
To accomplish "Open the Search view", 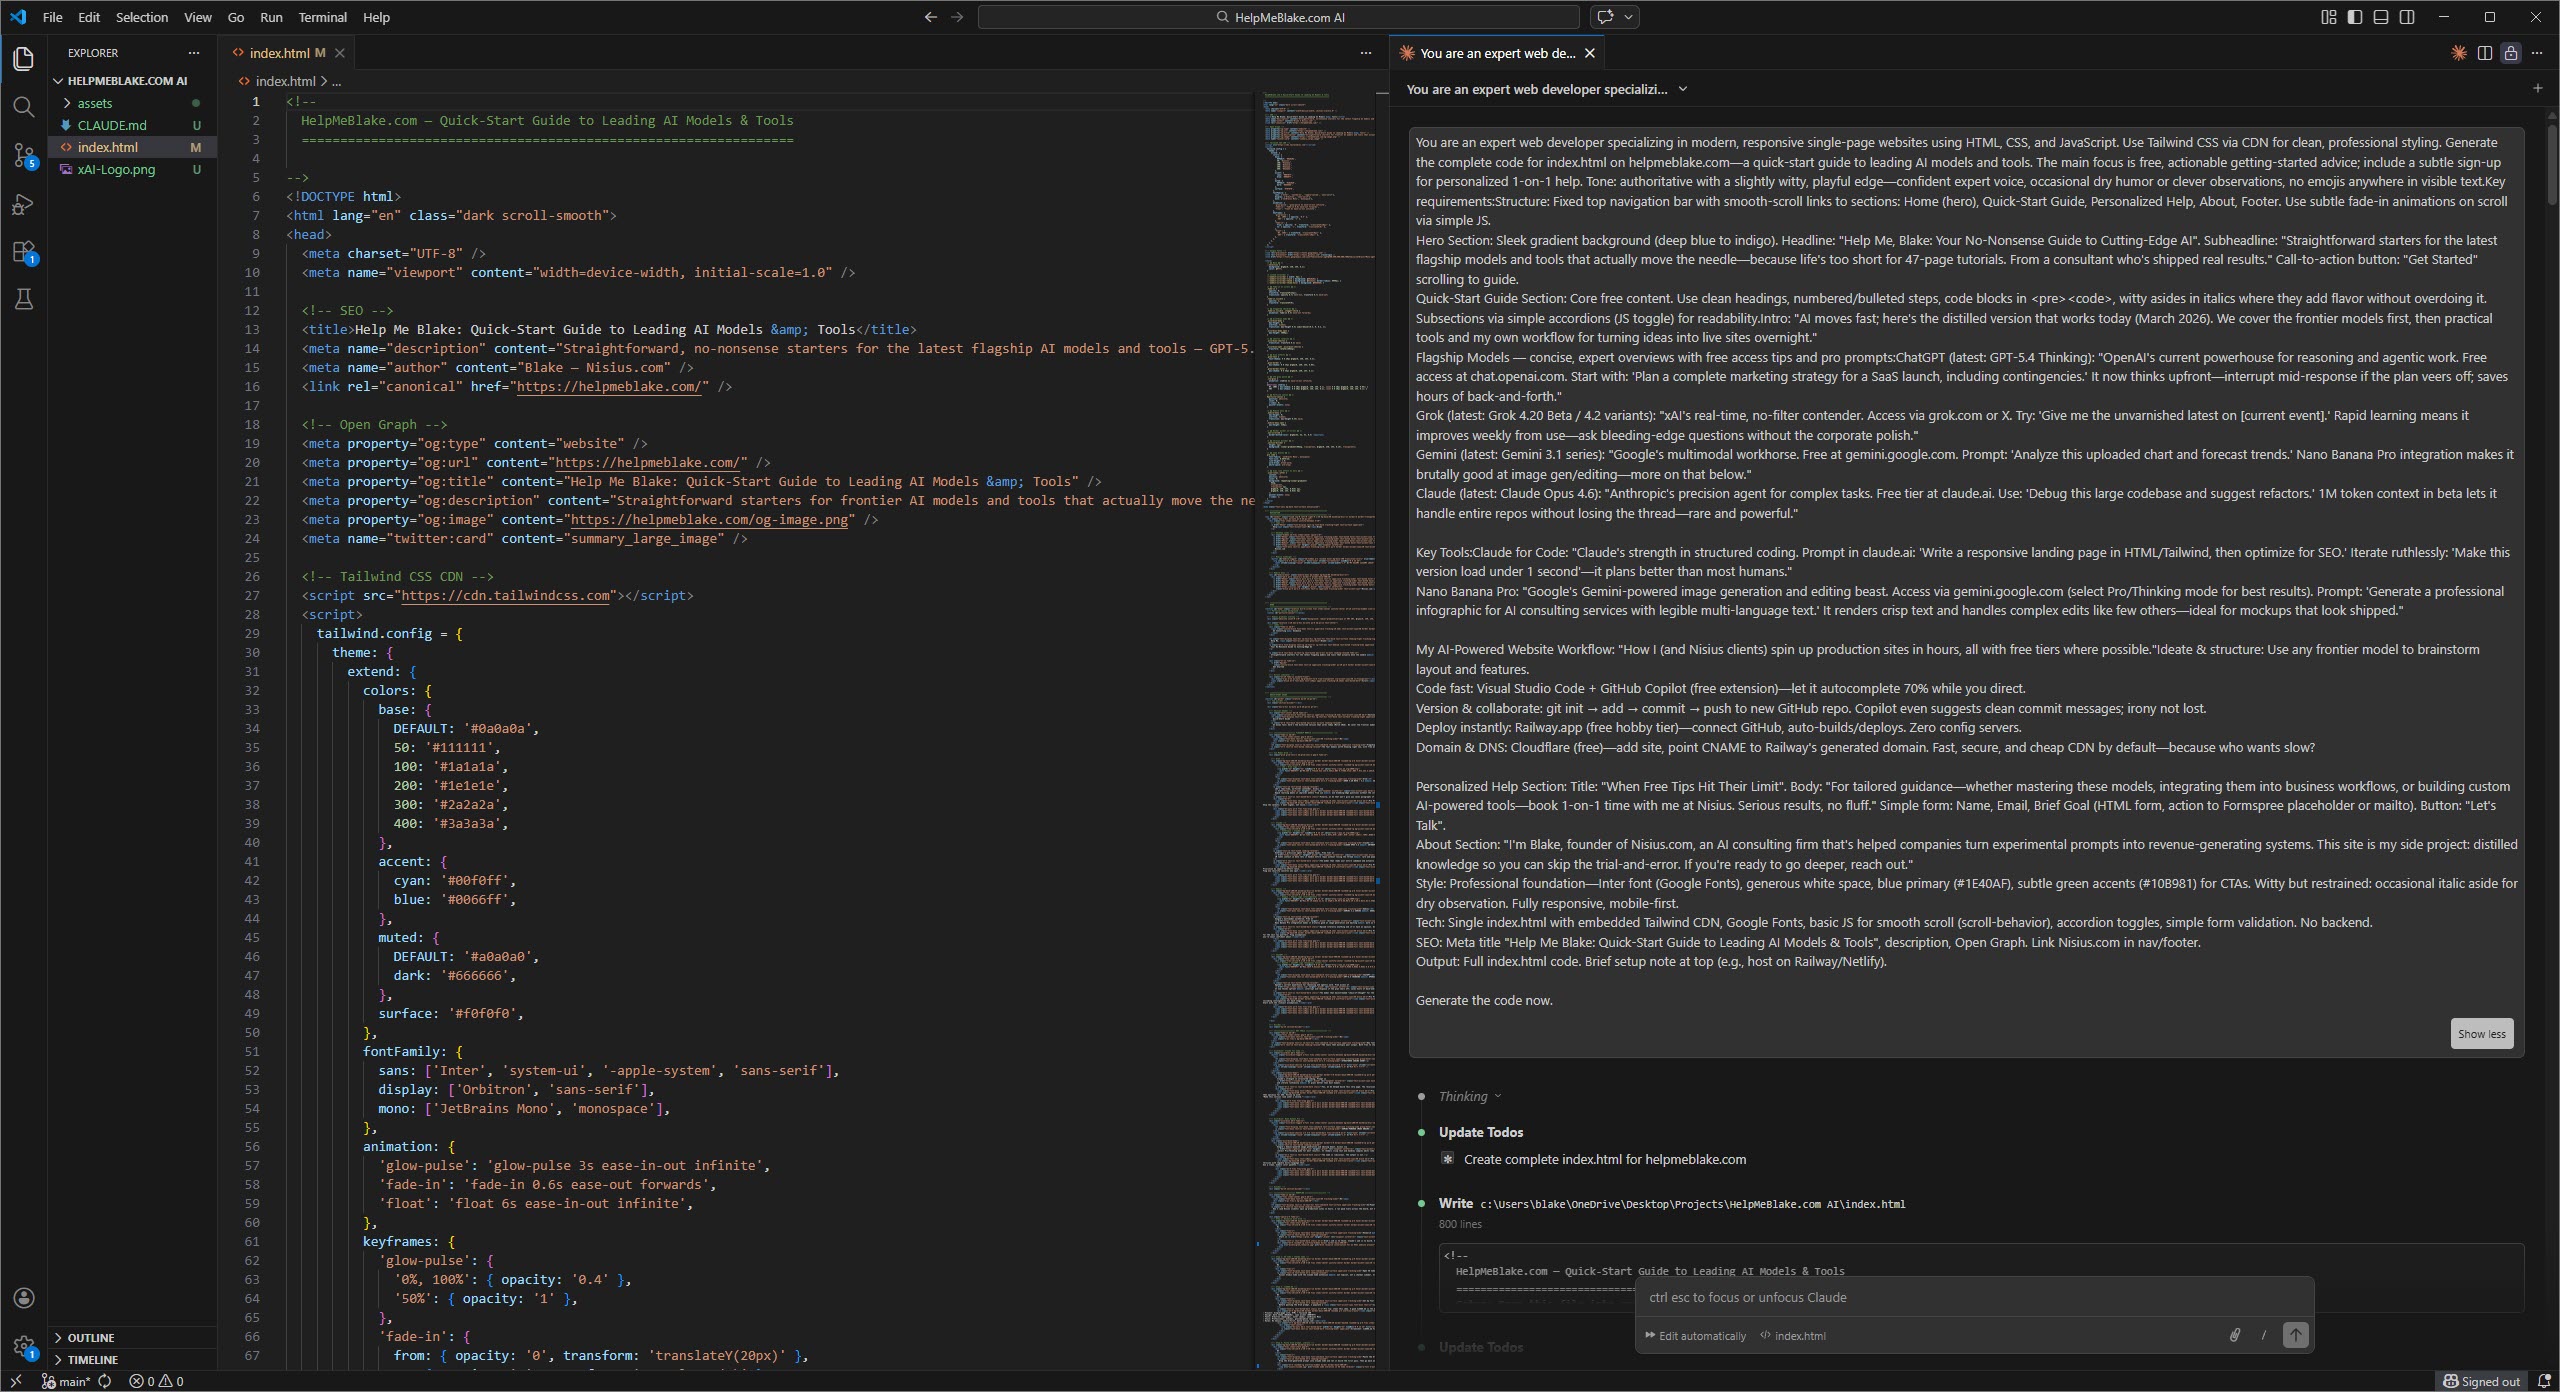I will (x=24, y=107).
